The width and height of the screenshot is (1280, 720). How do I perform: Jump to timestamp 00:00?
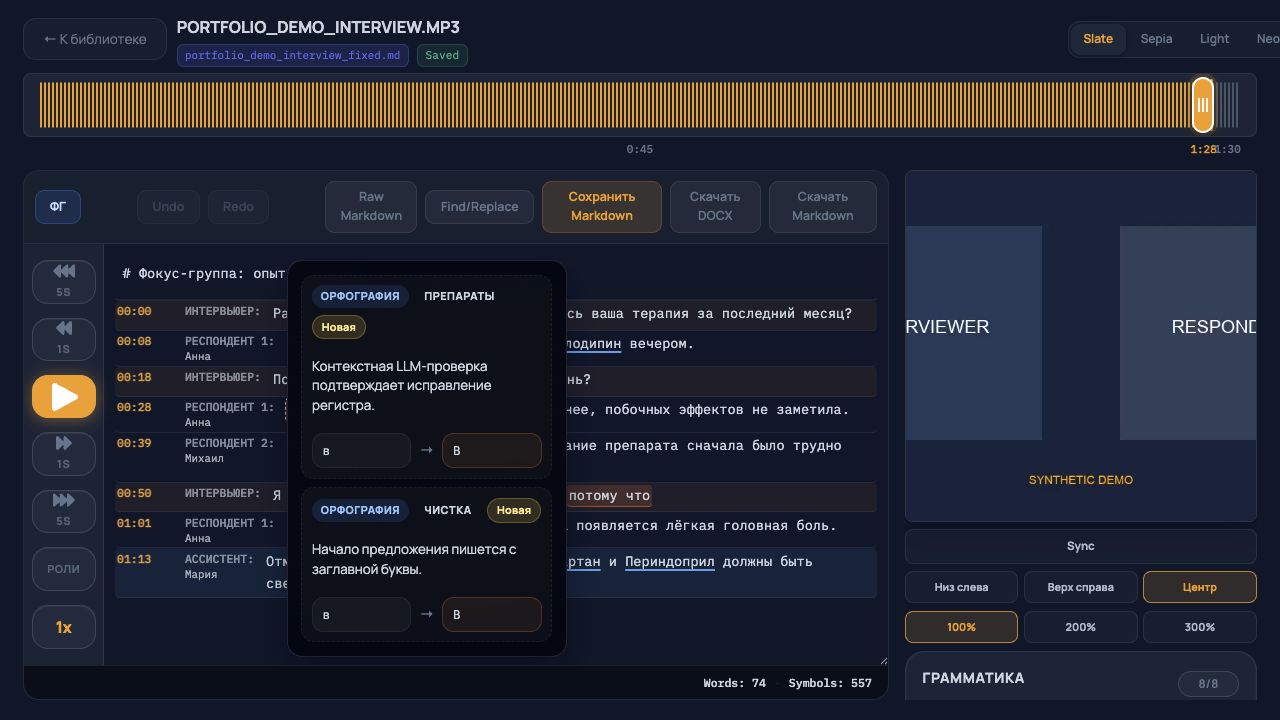(134, 312)
